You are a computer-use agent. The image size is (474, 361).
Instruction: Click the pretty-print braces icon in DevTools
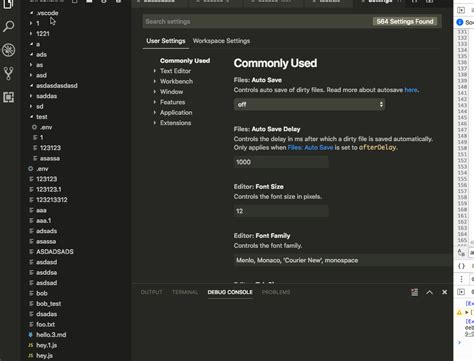(x=461, y=266)
